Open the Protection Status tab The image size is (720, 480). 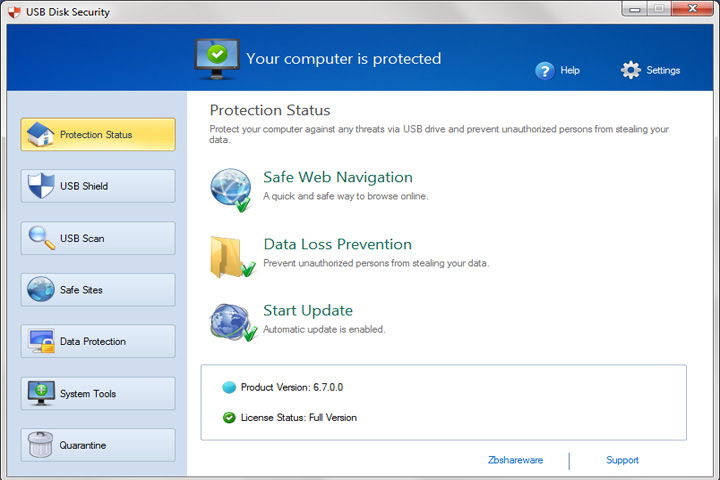pos(98,134)
